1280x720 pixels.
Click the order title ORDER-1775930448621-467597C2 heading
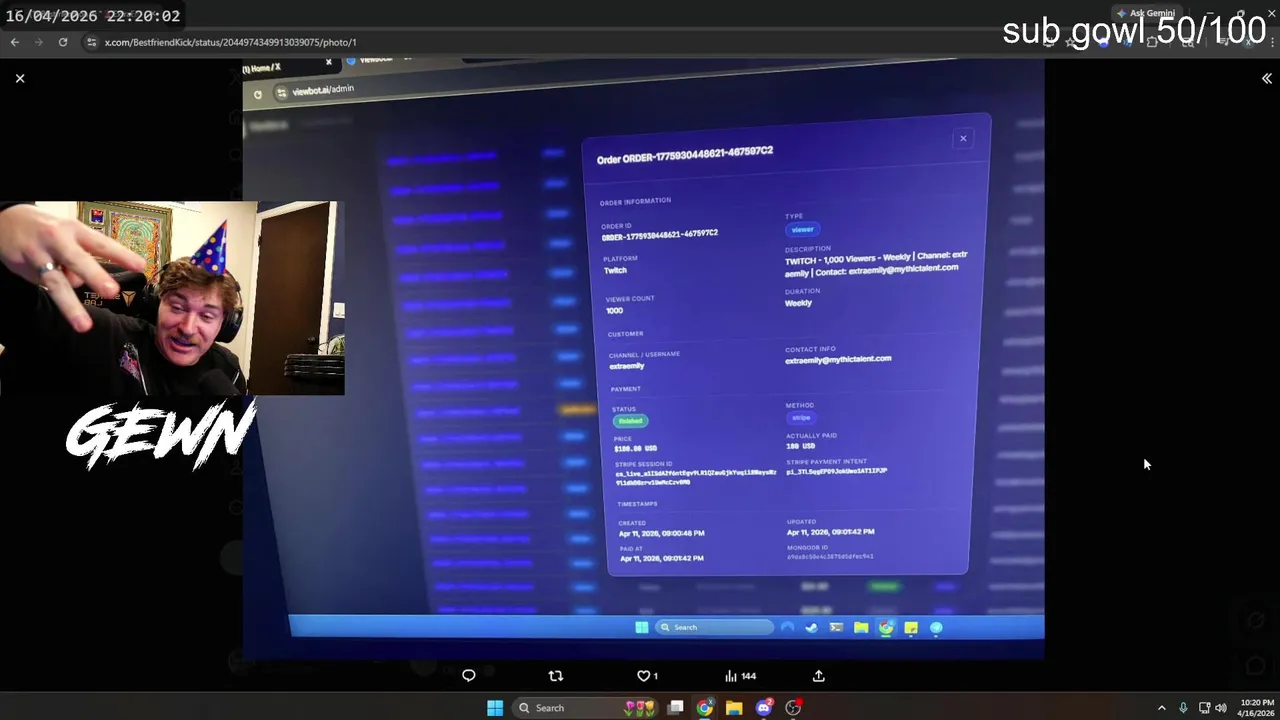(685, 155)
